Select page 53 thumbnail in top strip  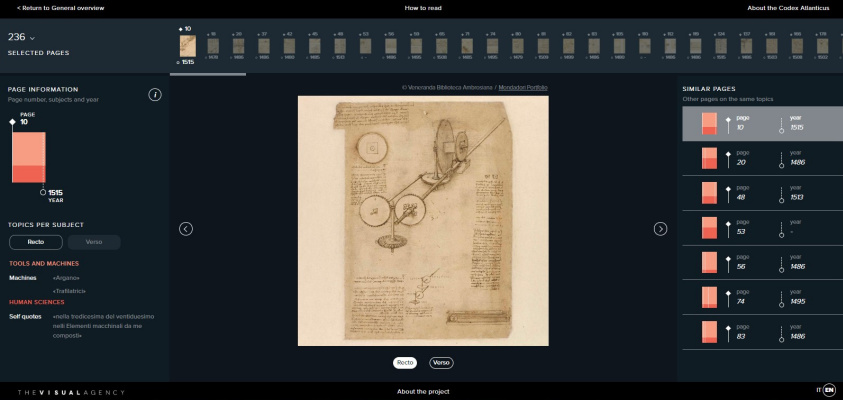tap(365, 46)
